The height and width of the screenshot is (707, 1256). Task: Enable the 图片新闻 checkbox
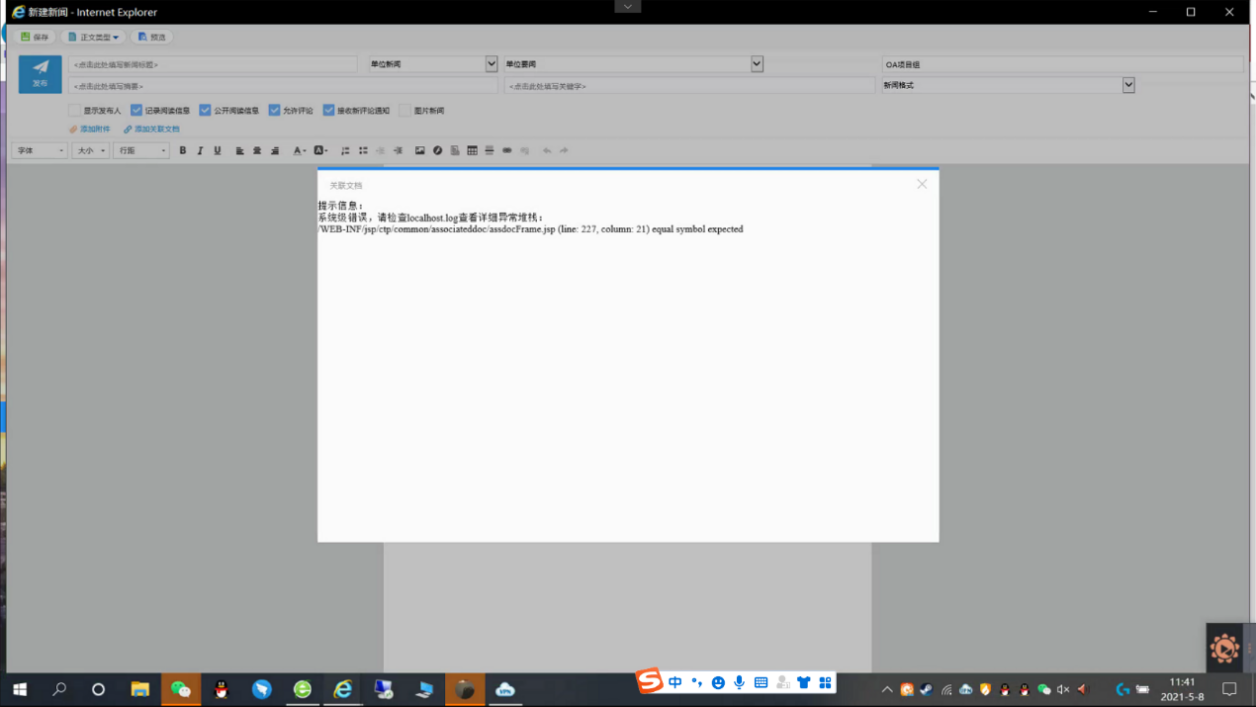[405, 110]
